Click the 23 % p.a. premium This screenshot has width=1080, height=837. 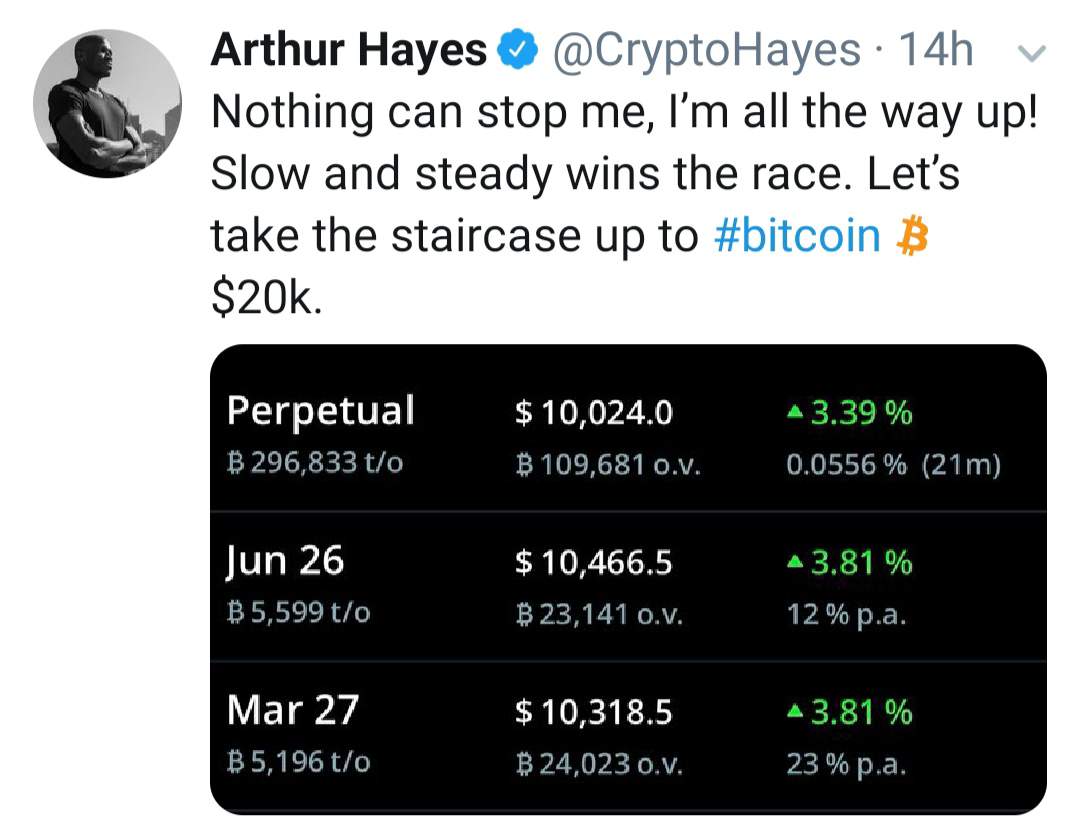click(846, 765)
